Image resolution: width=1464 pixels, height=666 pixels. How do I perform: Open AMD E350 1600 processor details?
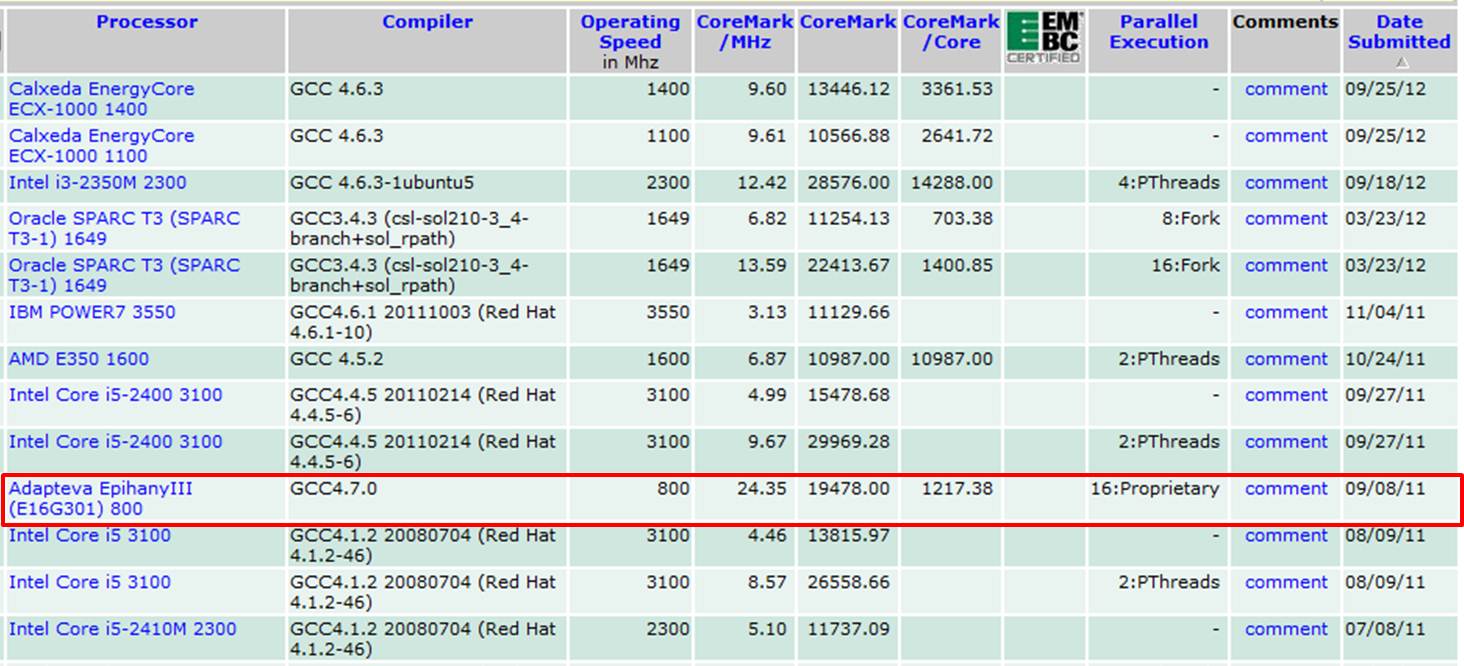click(78, 359)
